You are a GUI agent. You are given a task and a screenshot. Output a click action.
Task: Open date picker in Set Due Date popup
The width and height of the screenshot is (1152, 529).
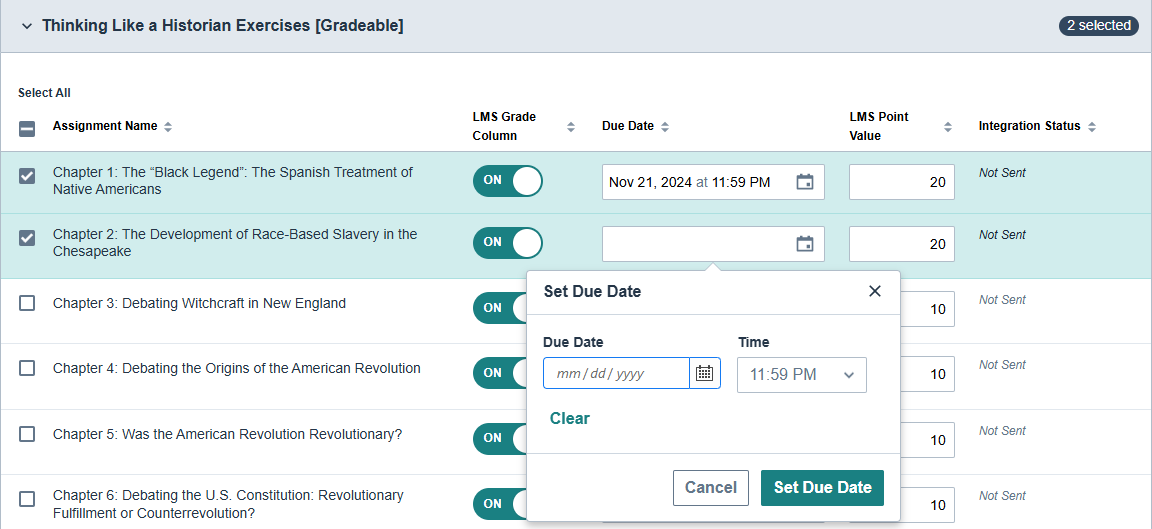705,373
